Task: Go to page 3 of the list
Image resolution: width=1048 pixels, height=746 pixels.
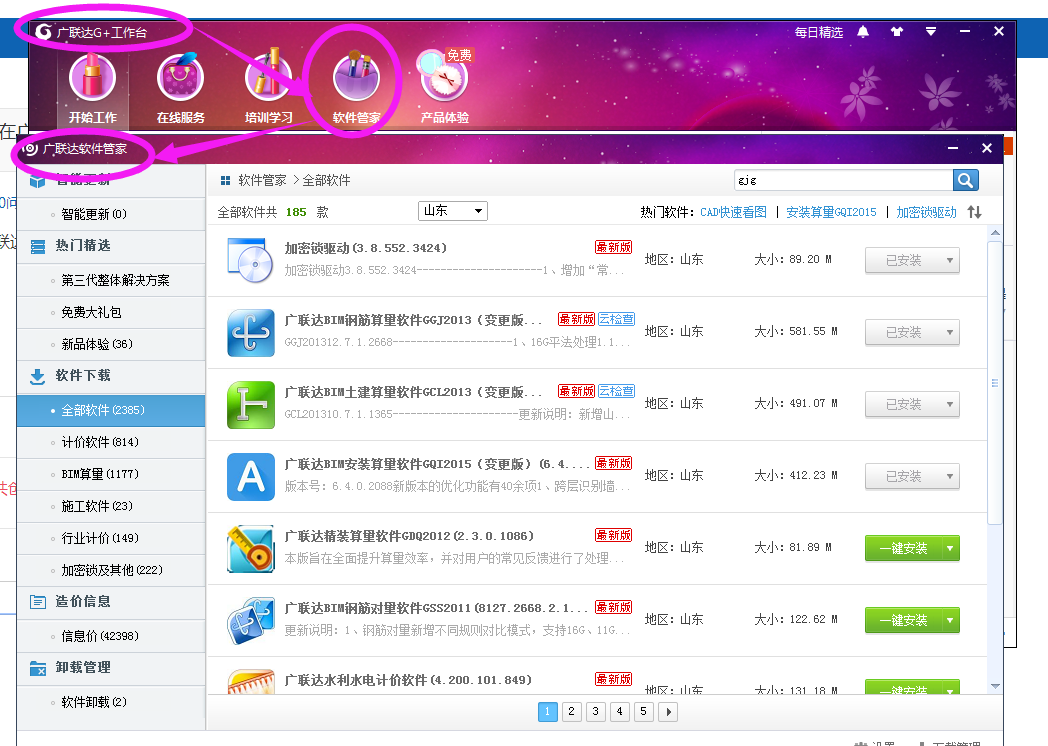Action: point(596,711)
